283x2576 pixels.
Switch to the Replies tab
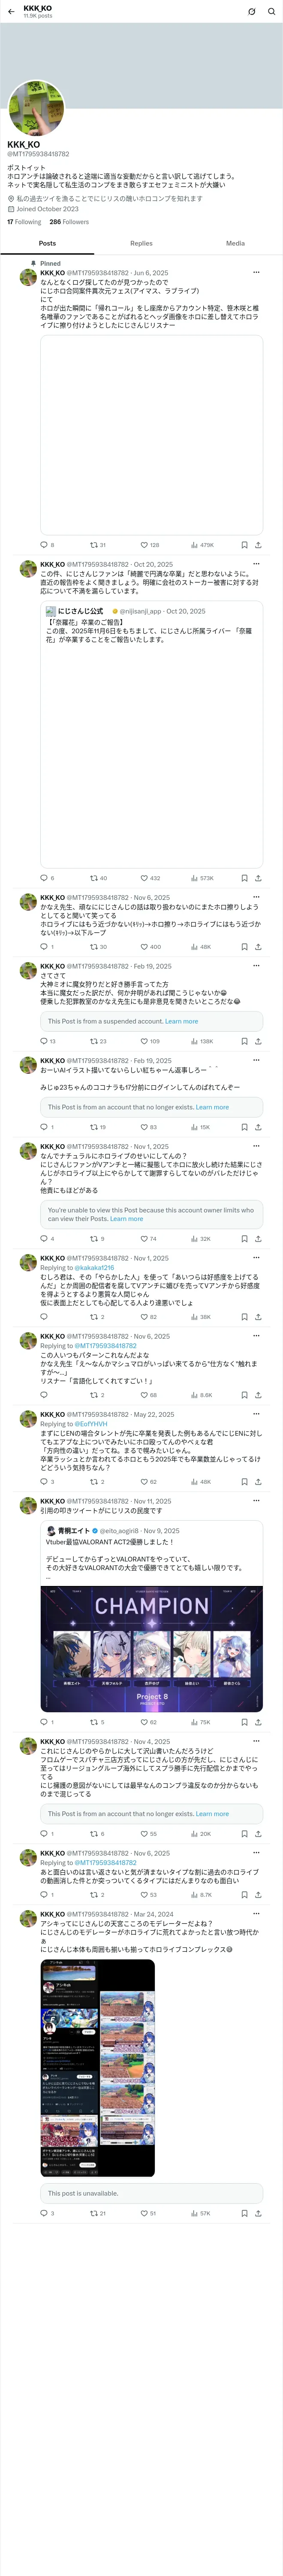(141, 243)
